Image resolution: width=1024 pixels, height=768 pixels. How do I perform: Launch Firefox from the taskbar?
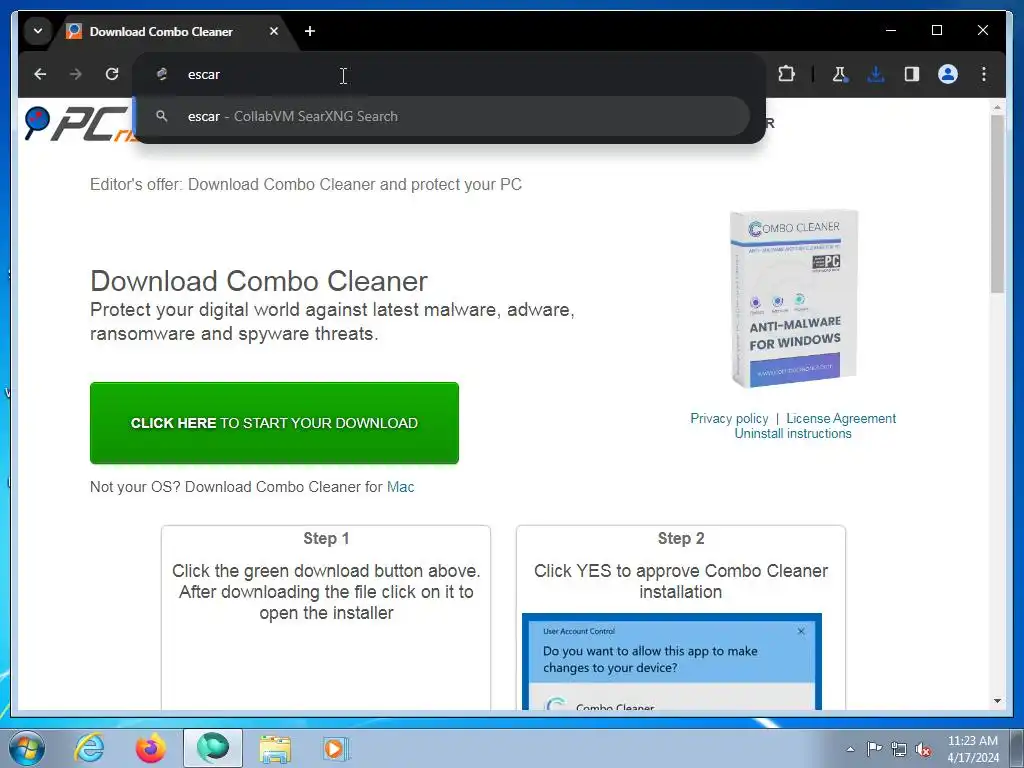pos(151,748)
